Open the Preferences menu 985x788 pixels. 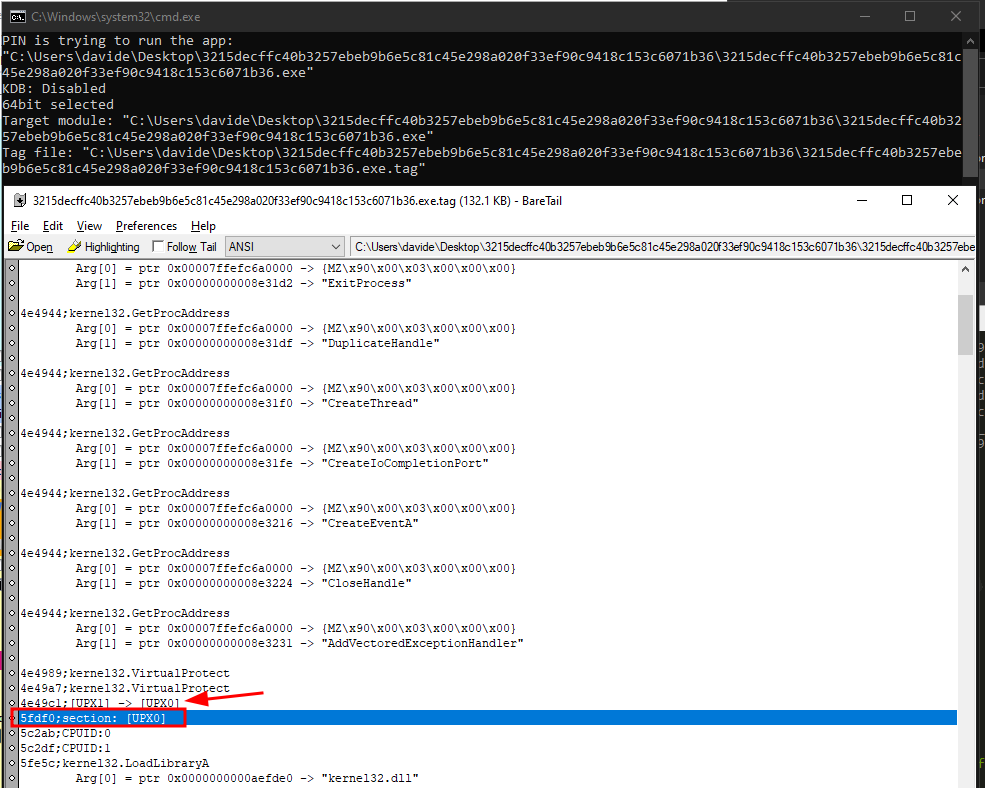point(146,226)
